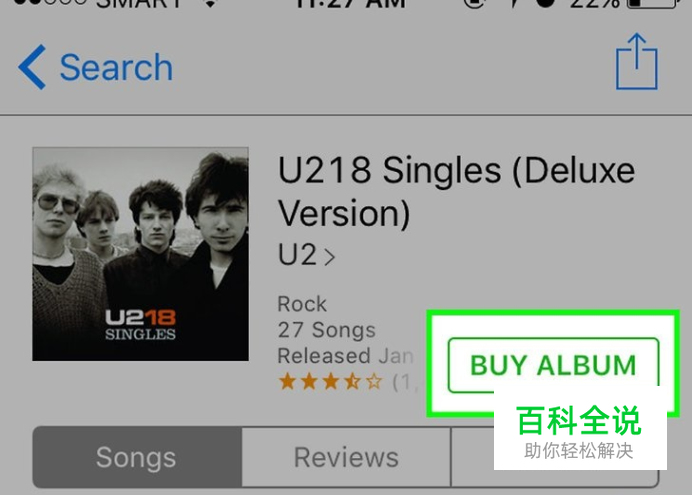This screenshot has height=495, width=692.
Task: Tap the U218 Singles album cover
Action: click(140, 254)
